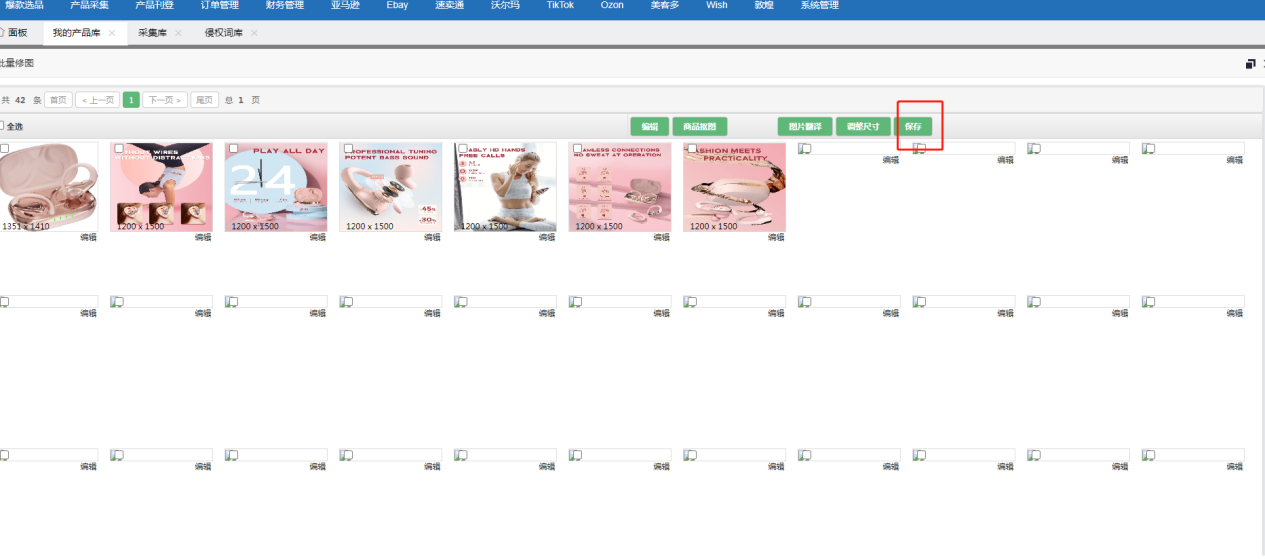This screenshot has width=1265, height=559.
Task: Select the Professional Tuning Potent Bass thumbnail
Action: [390, 187]
